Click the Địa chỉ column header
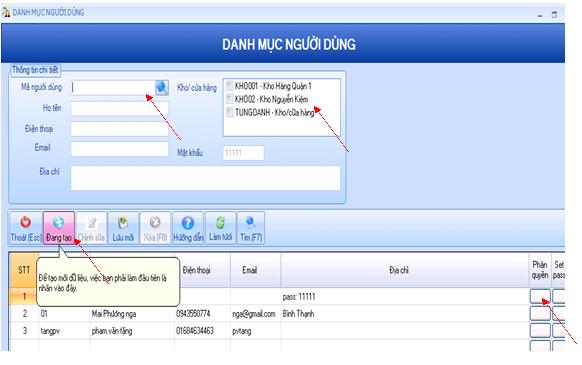 click(x=405, y=270)
